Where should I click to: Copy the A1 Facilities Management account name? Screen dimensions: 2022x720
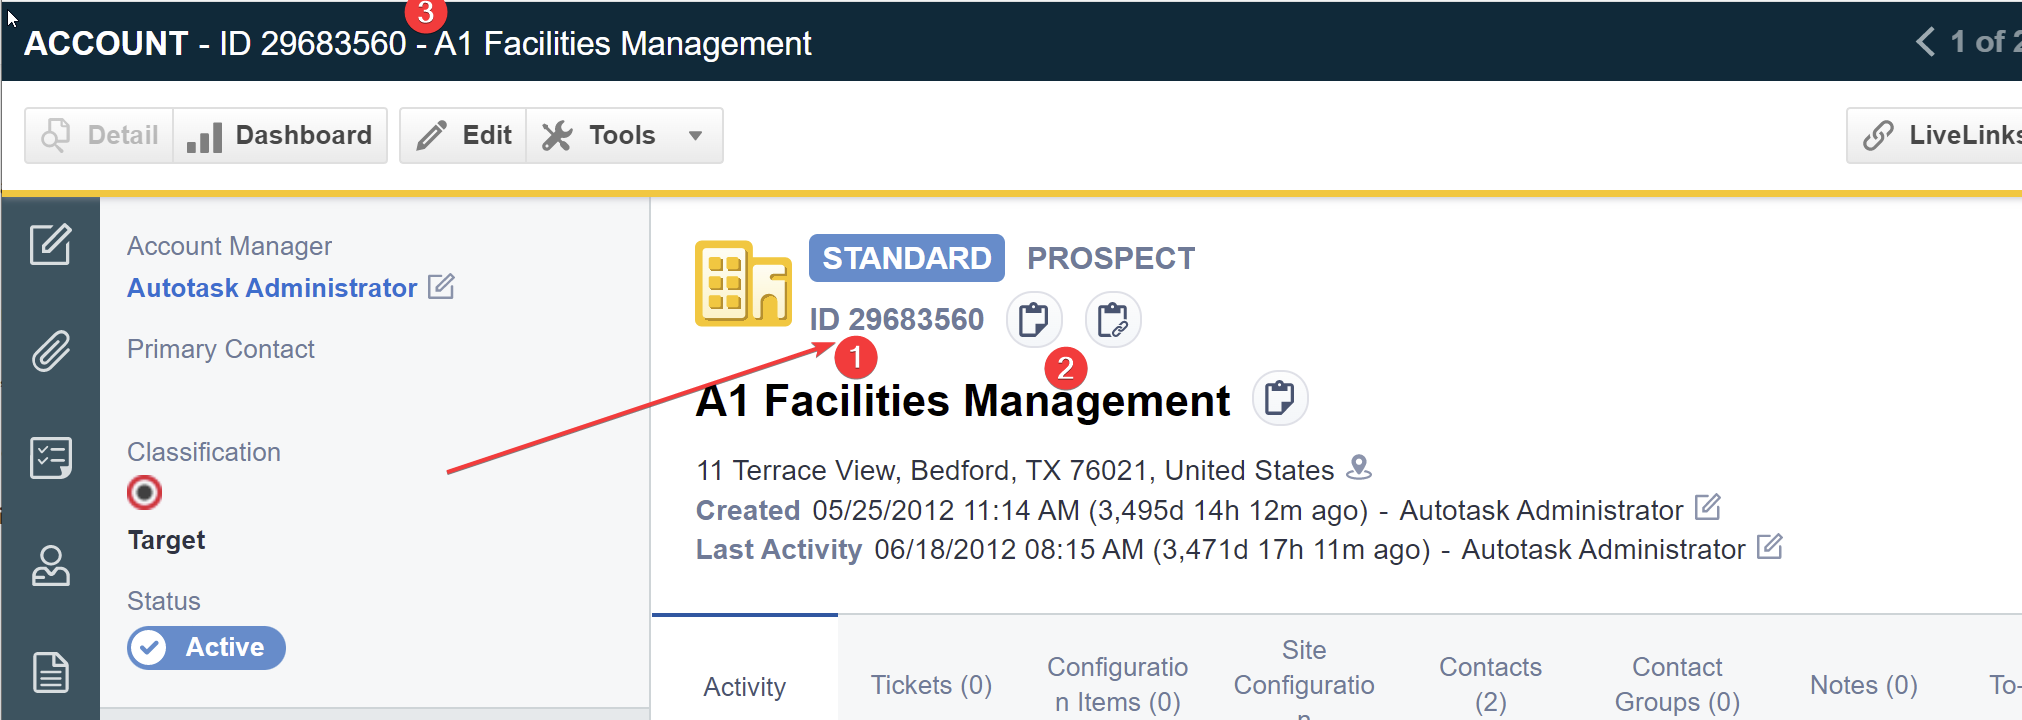click(x=1279, y=399)
